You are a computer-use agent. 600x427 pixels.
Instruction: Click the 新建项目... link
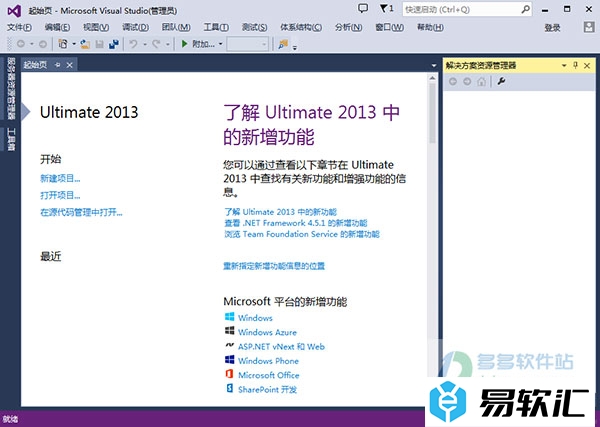[60, 178]
